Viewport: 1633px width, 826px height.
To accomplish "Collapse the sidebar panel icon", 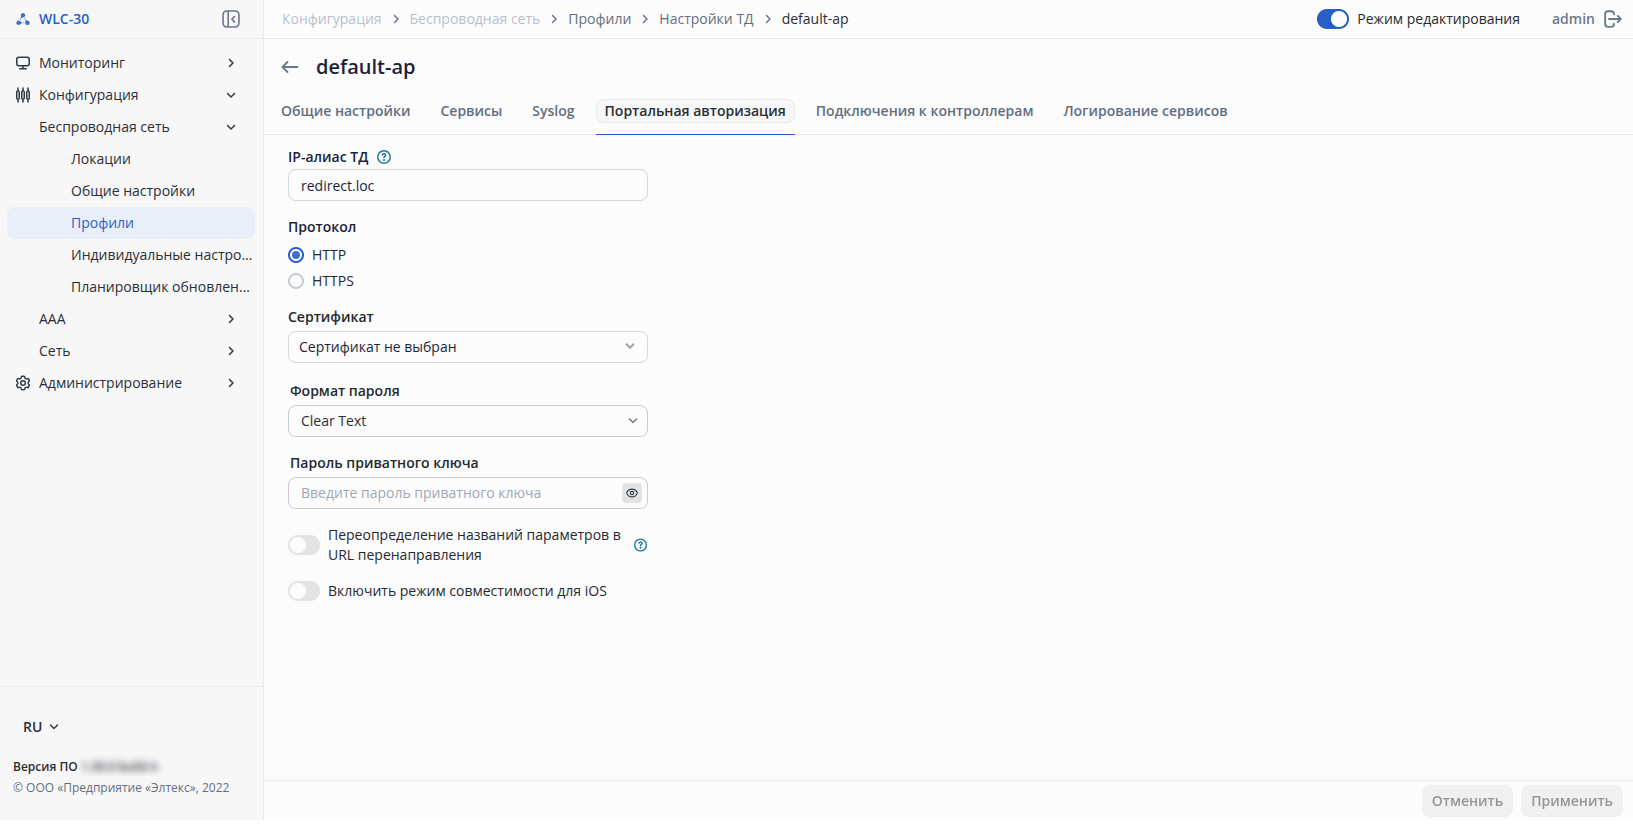I will coord(231,19).
